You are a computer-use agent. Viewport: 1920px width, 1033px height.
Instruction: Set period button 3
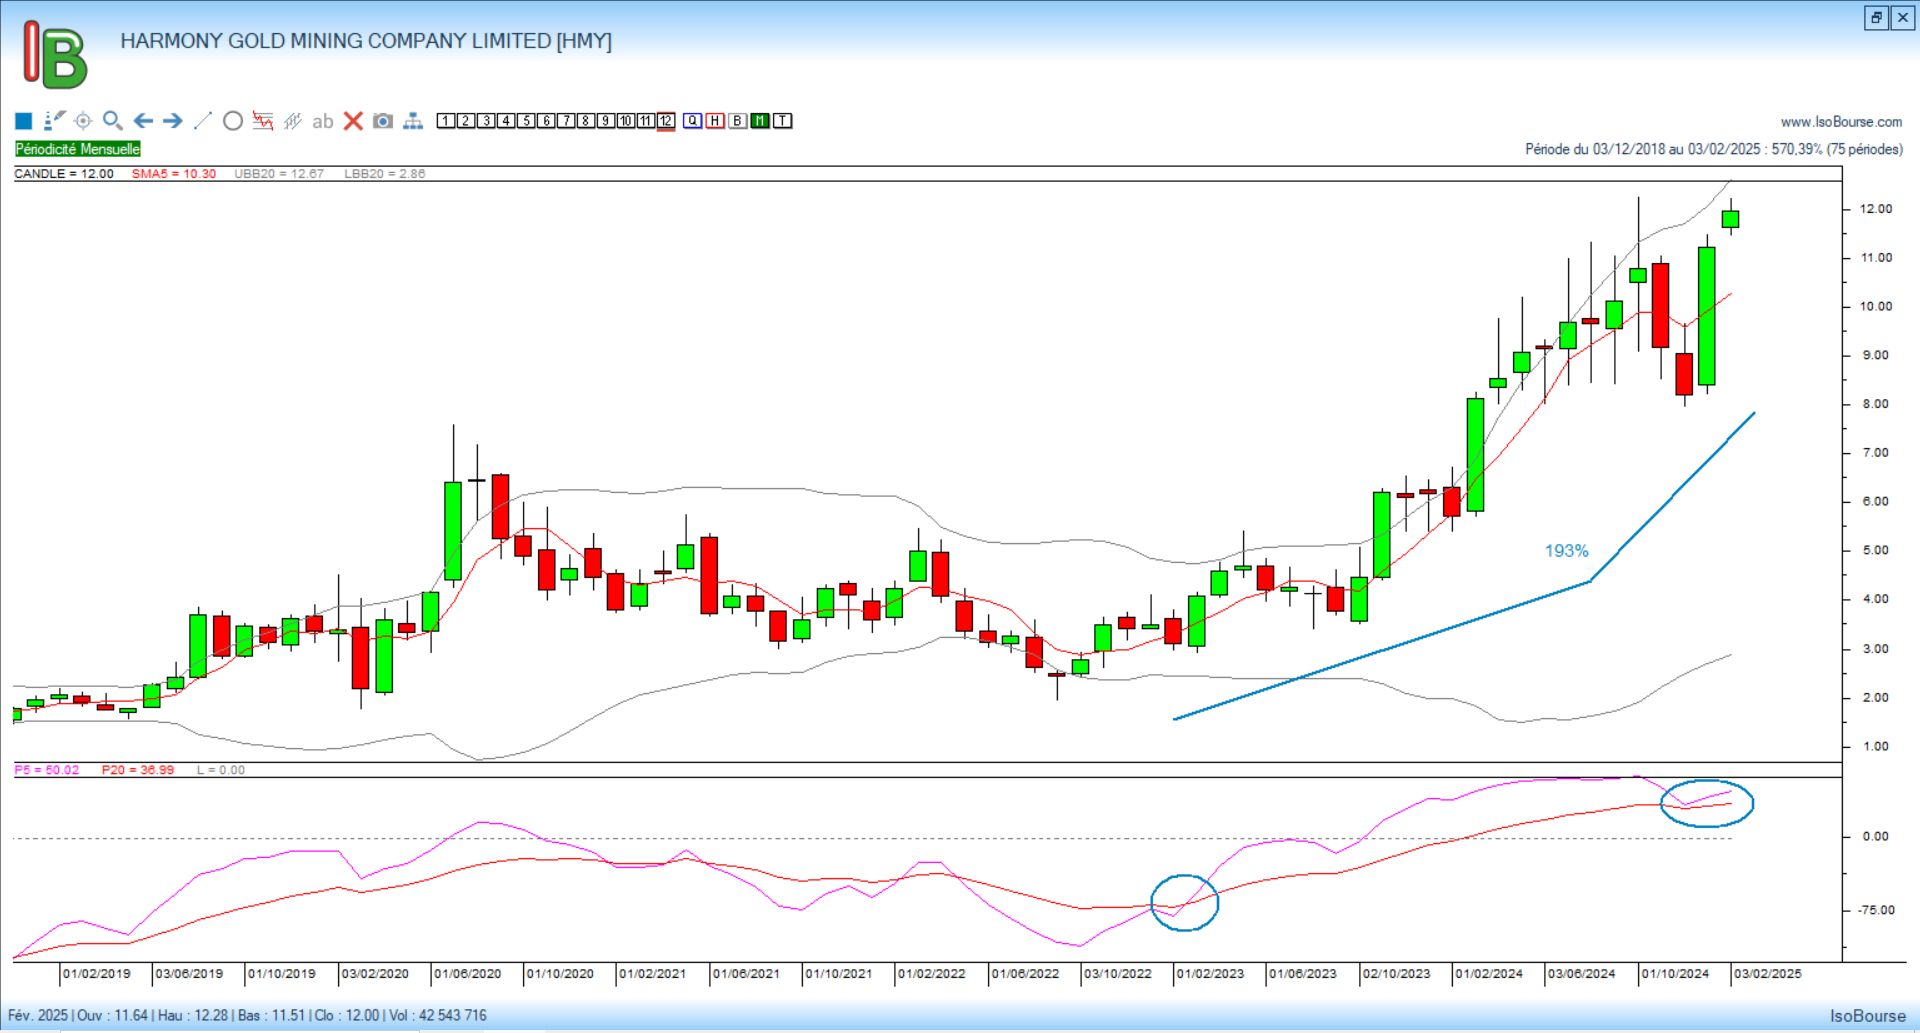pyautogui.click(x=486, y=121)
